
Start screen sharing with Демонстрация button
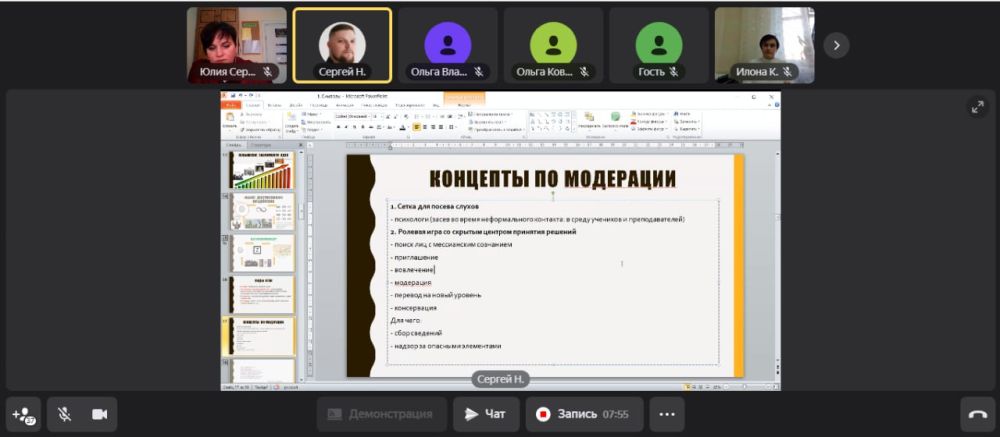[381, 414]
